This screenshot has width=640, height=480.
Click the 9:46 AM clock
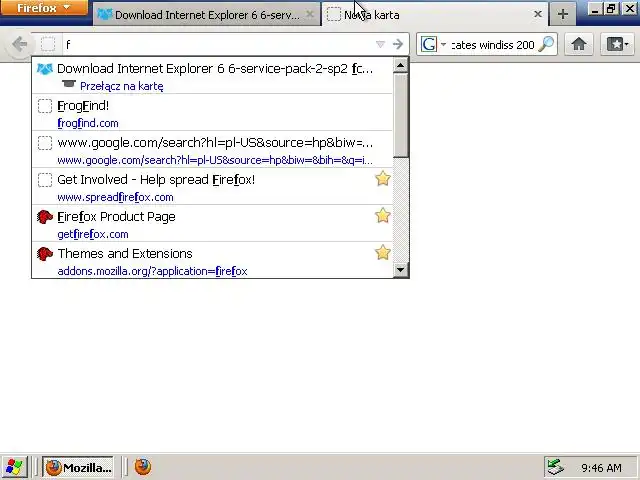pos(601,468)
